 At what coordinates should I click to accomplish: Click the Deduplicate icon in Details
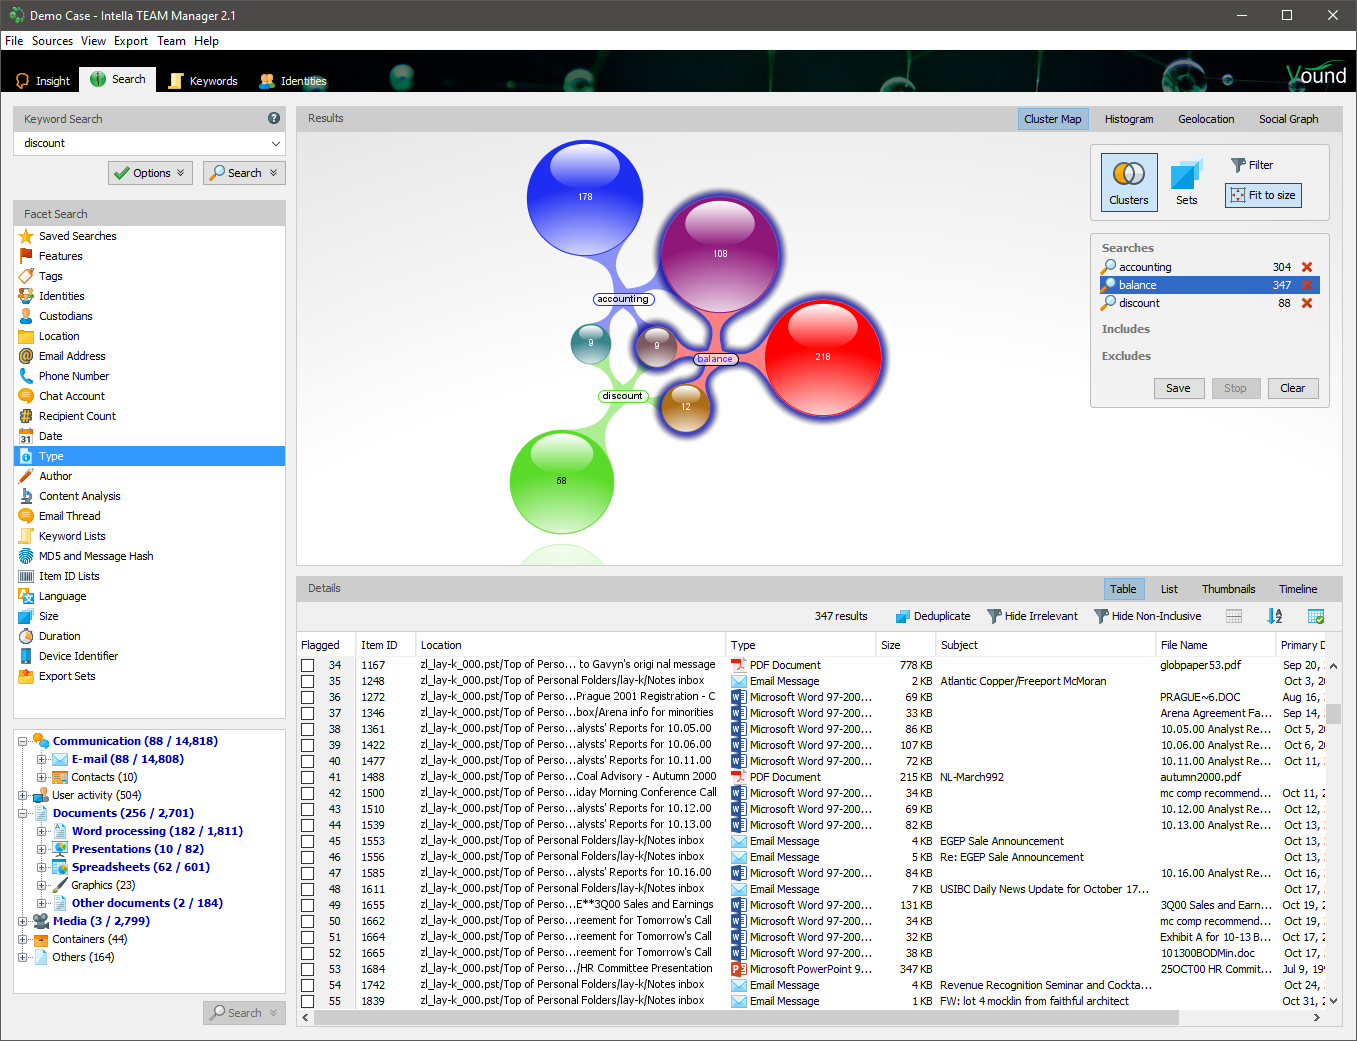(902, 616)
